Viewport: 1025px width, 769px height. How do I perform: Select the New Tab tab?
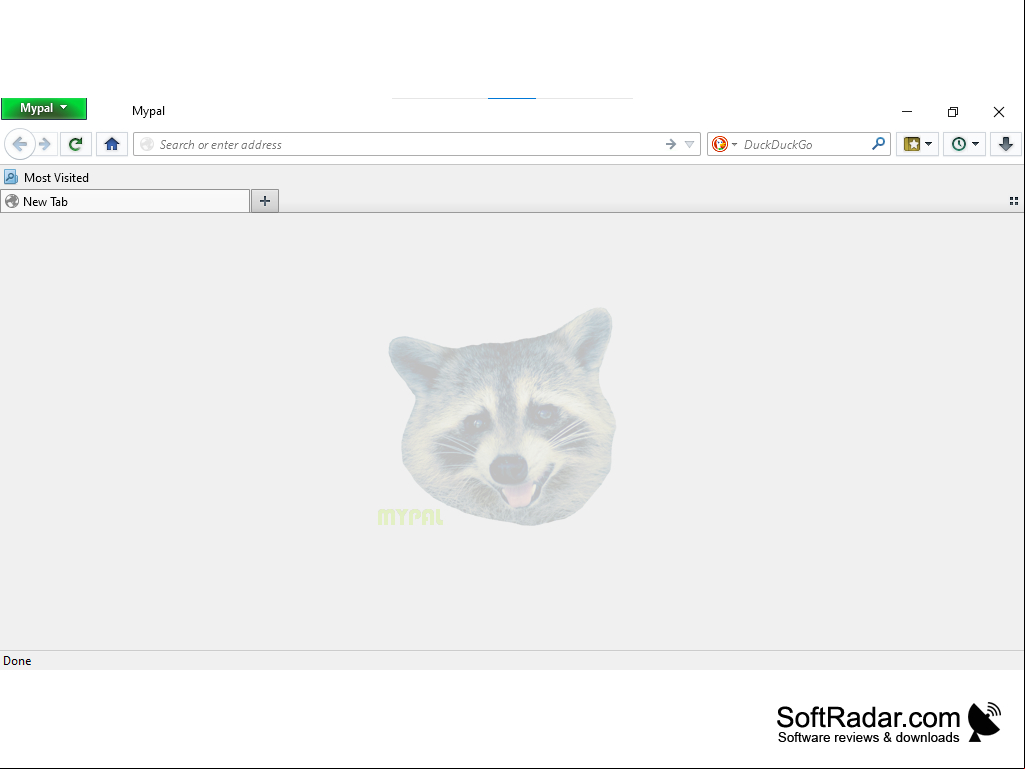125,201
